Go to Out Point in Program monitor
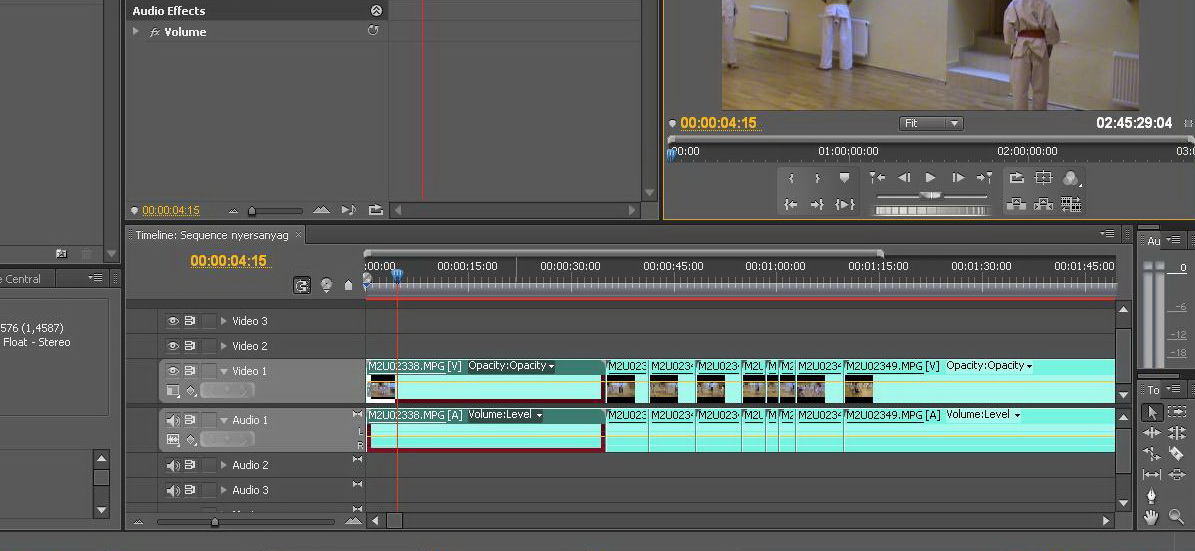This screenshot has height=551, width=1195. 817,204
